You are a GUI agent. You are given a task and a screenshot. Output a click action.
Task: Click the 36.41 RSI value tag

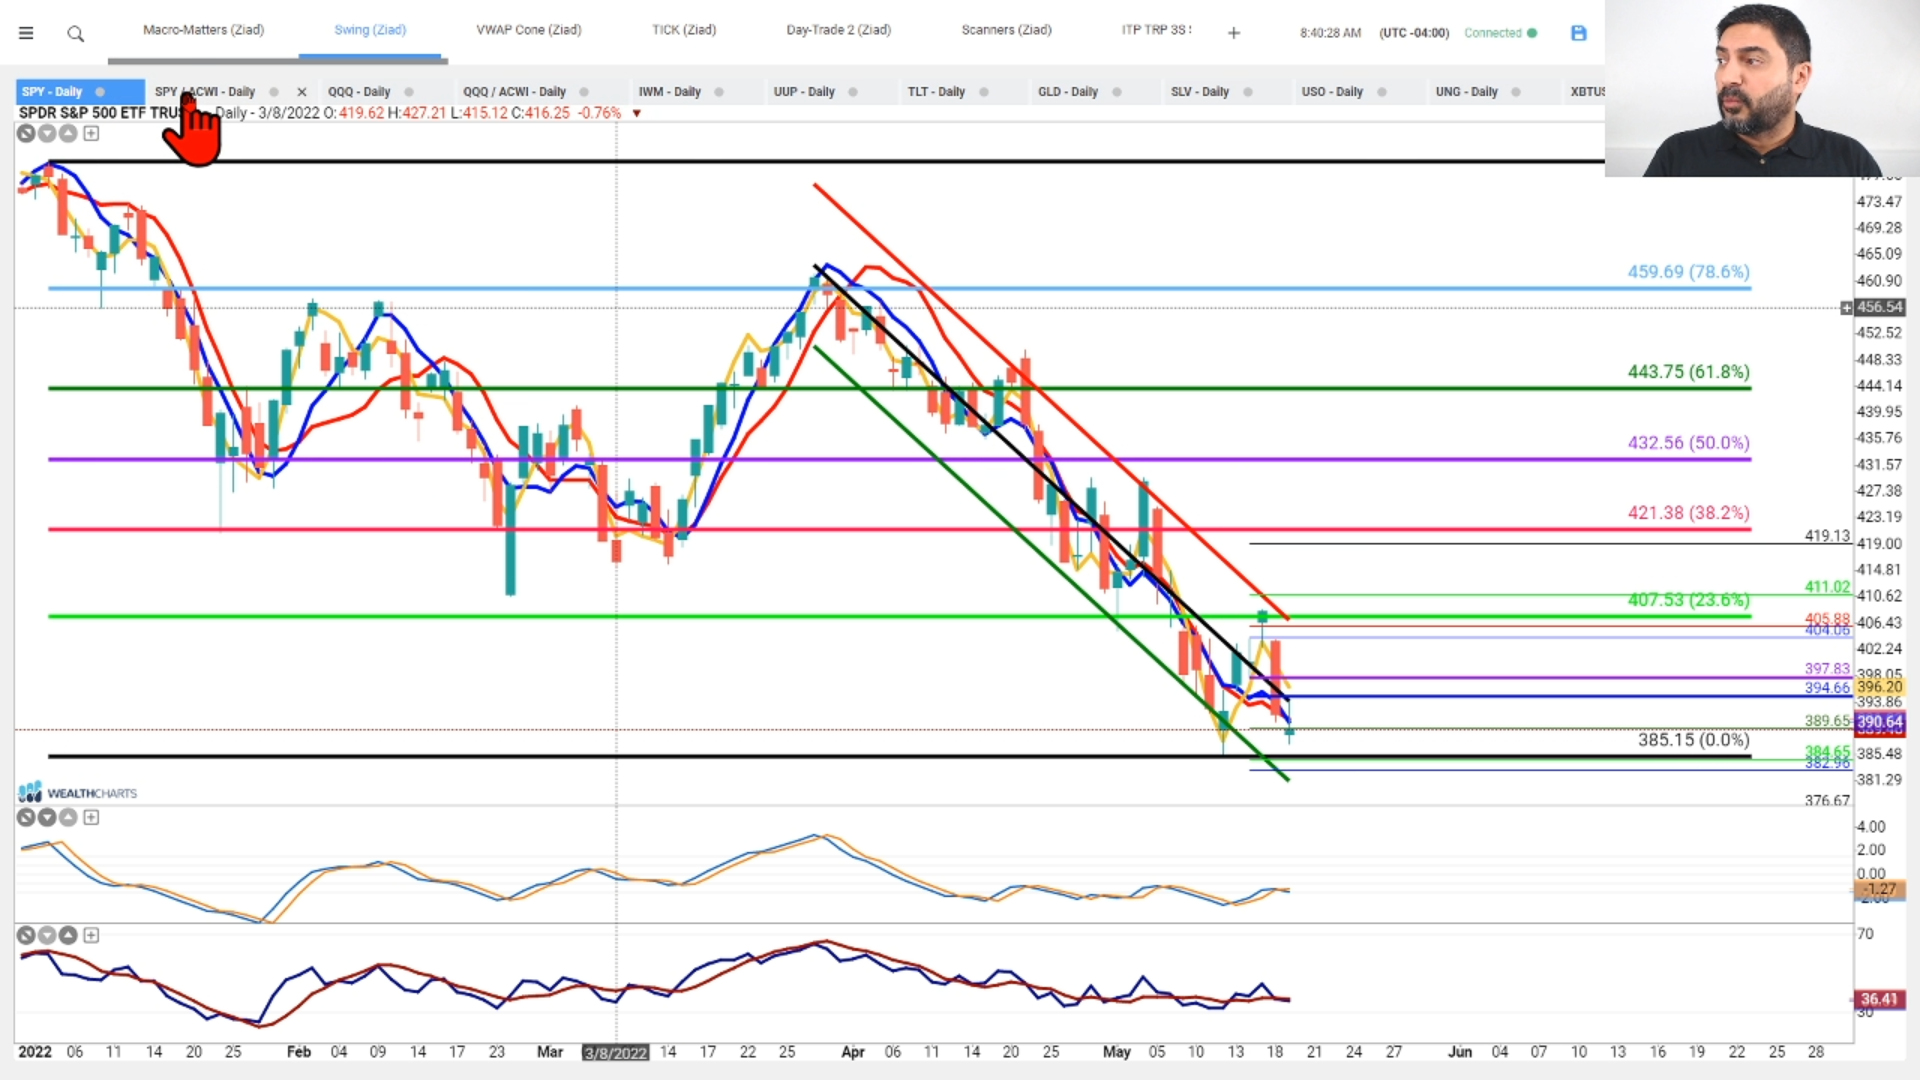click(x=1879, y=999)
